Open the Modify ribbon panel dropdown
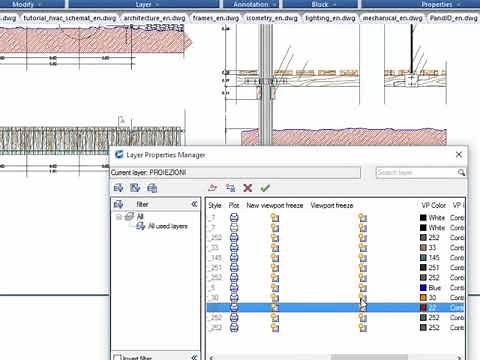The image size is (480, 360). 40,5
